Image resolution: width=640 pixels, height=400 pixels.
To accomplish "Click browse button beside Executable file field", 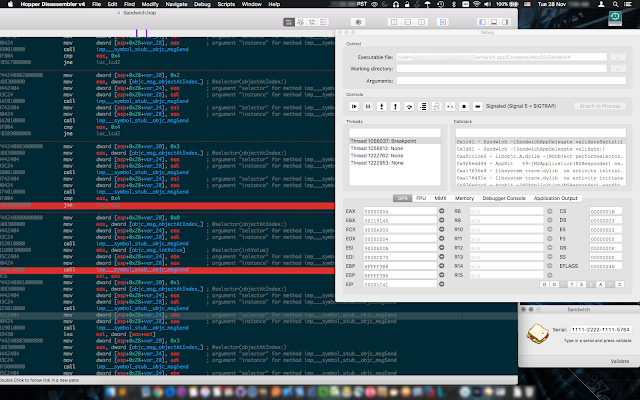I will point(618,57).
